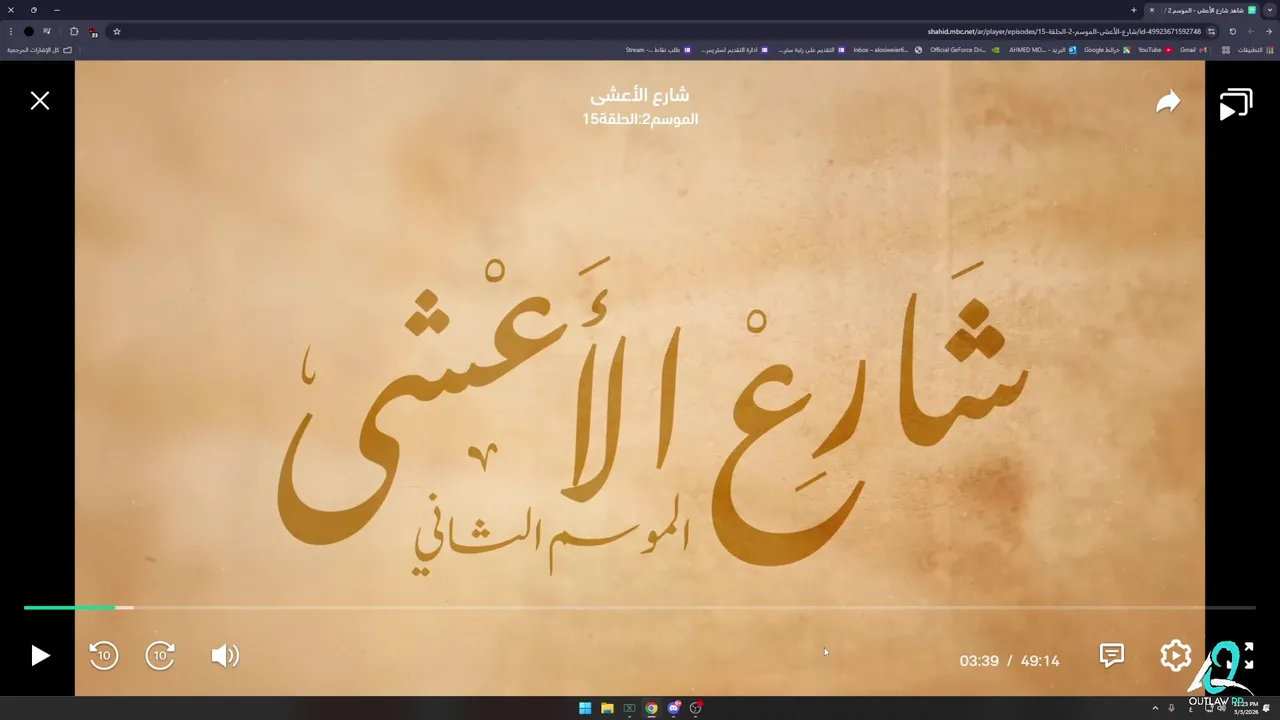1280x720 pixels.
Task: Open site information icon in address bar
Action: click(1211, 31)
